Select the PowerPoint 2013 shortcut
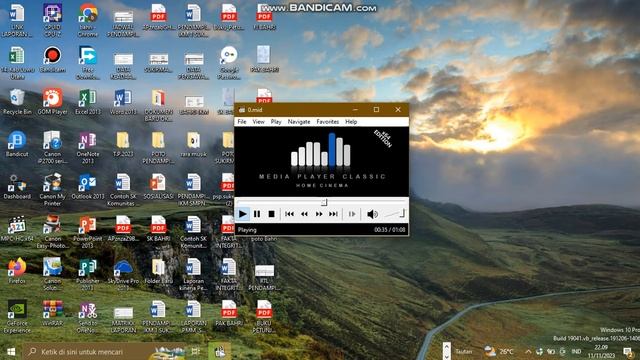The height and width of the screenshot is (360, 640). tap(87, 232)
